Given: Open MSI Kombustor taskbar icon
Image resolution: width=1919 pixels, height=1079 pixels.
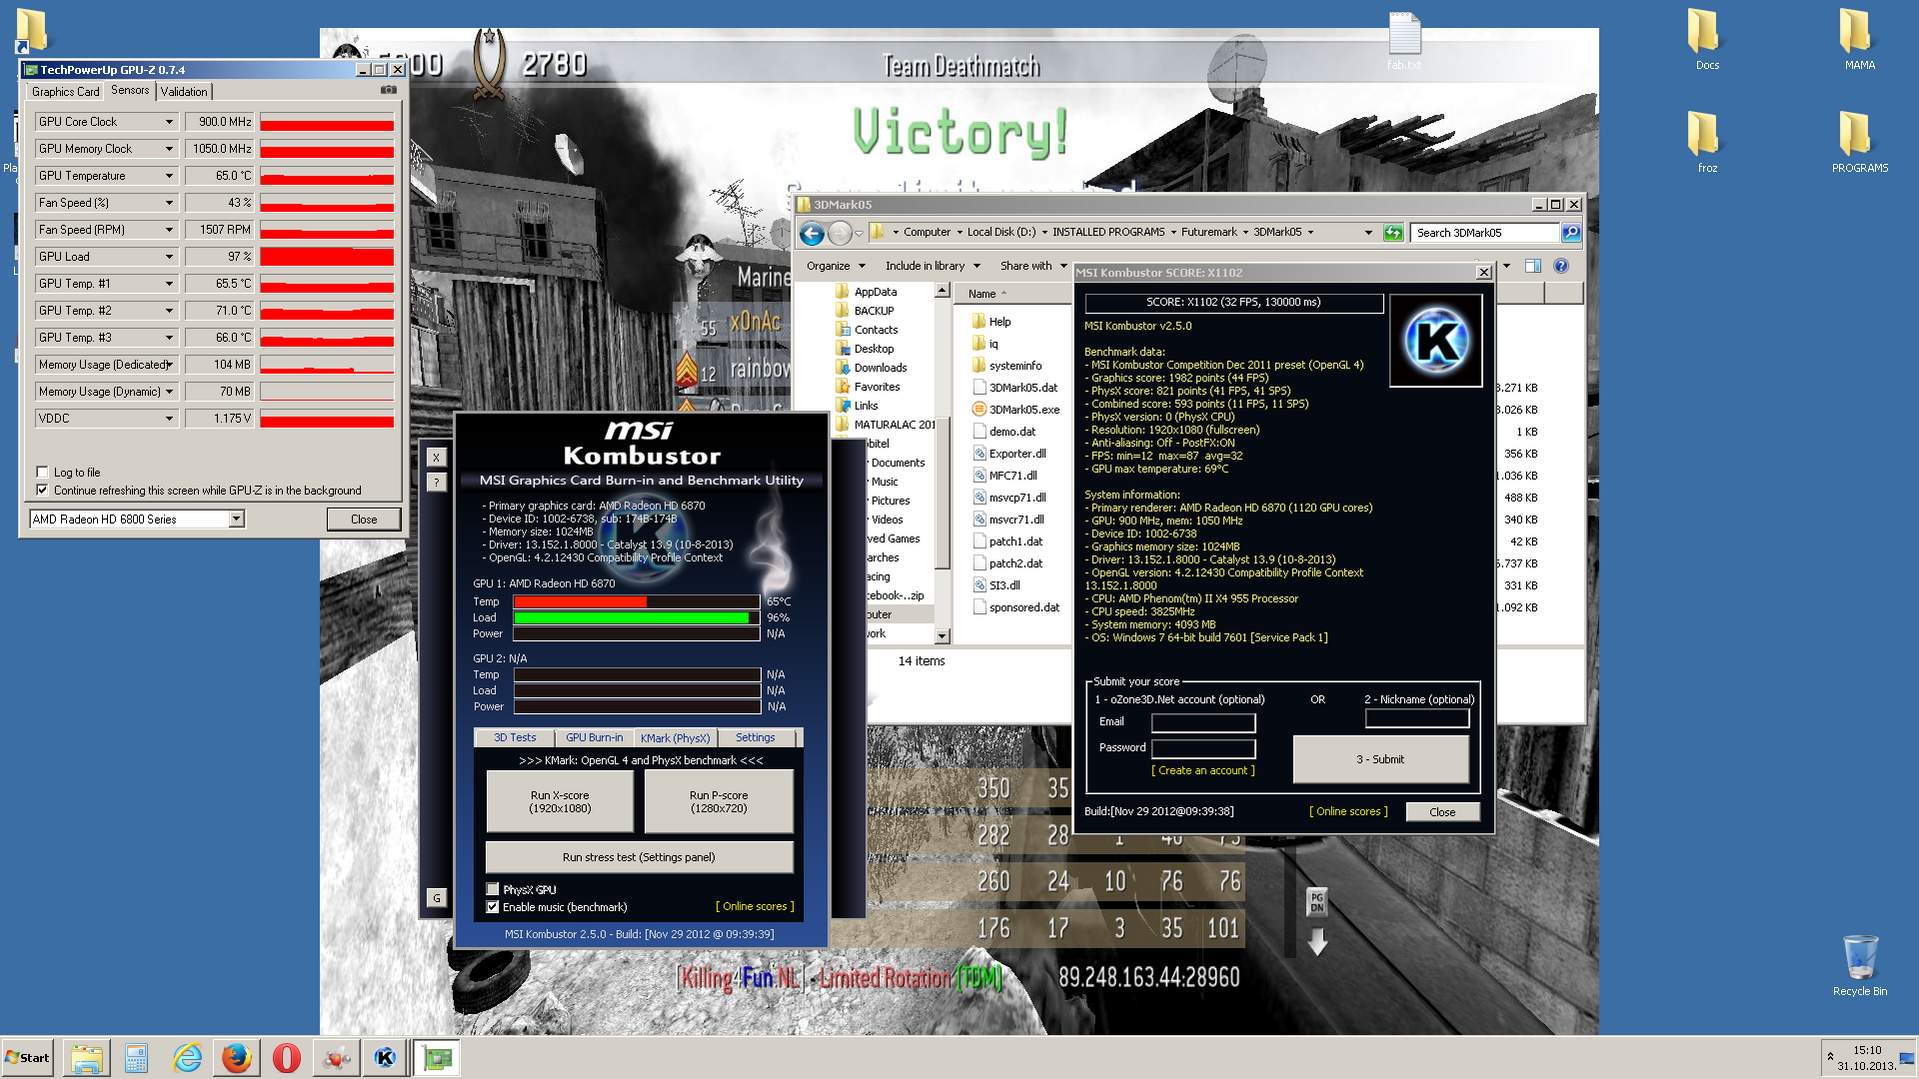Looking at the screenshot, I should click(386, 1058).
